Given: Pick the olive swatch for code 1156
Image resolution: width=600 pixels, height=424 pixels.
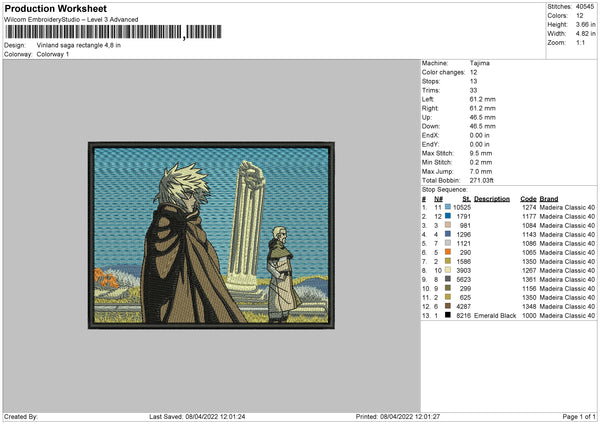Looking at the screenshot, I should 448,288.
